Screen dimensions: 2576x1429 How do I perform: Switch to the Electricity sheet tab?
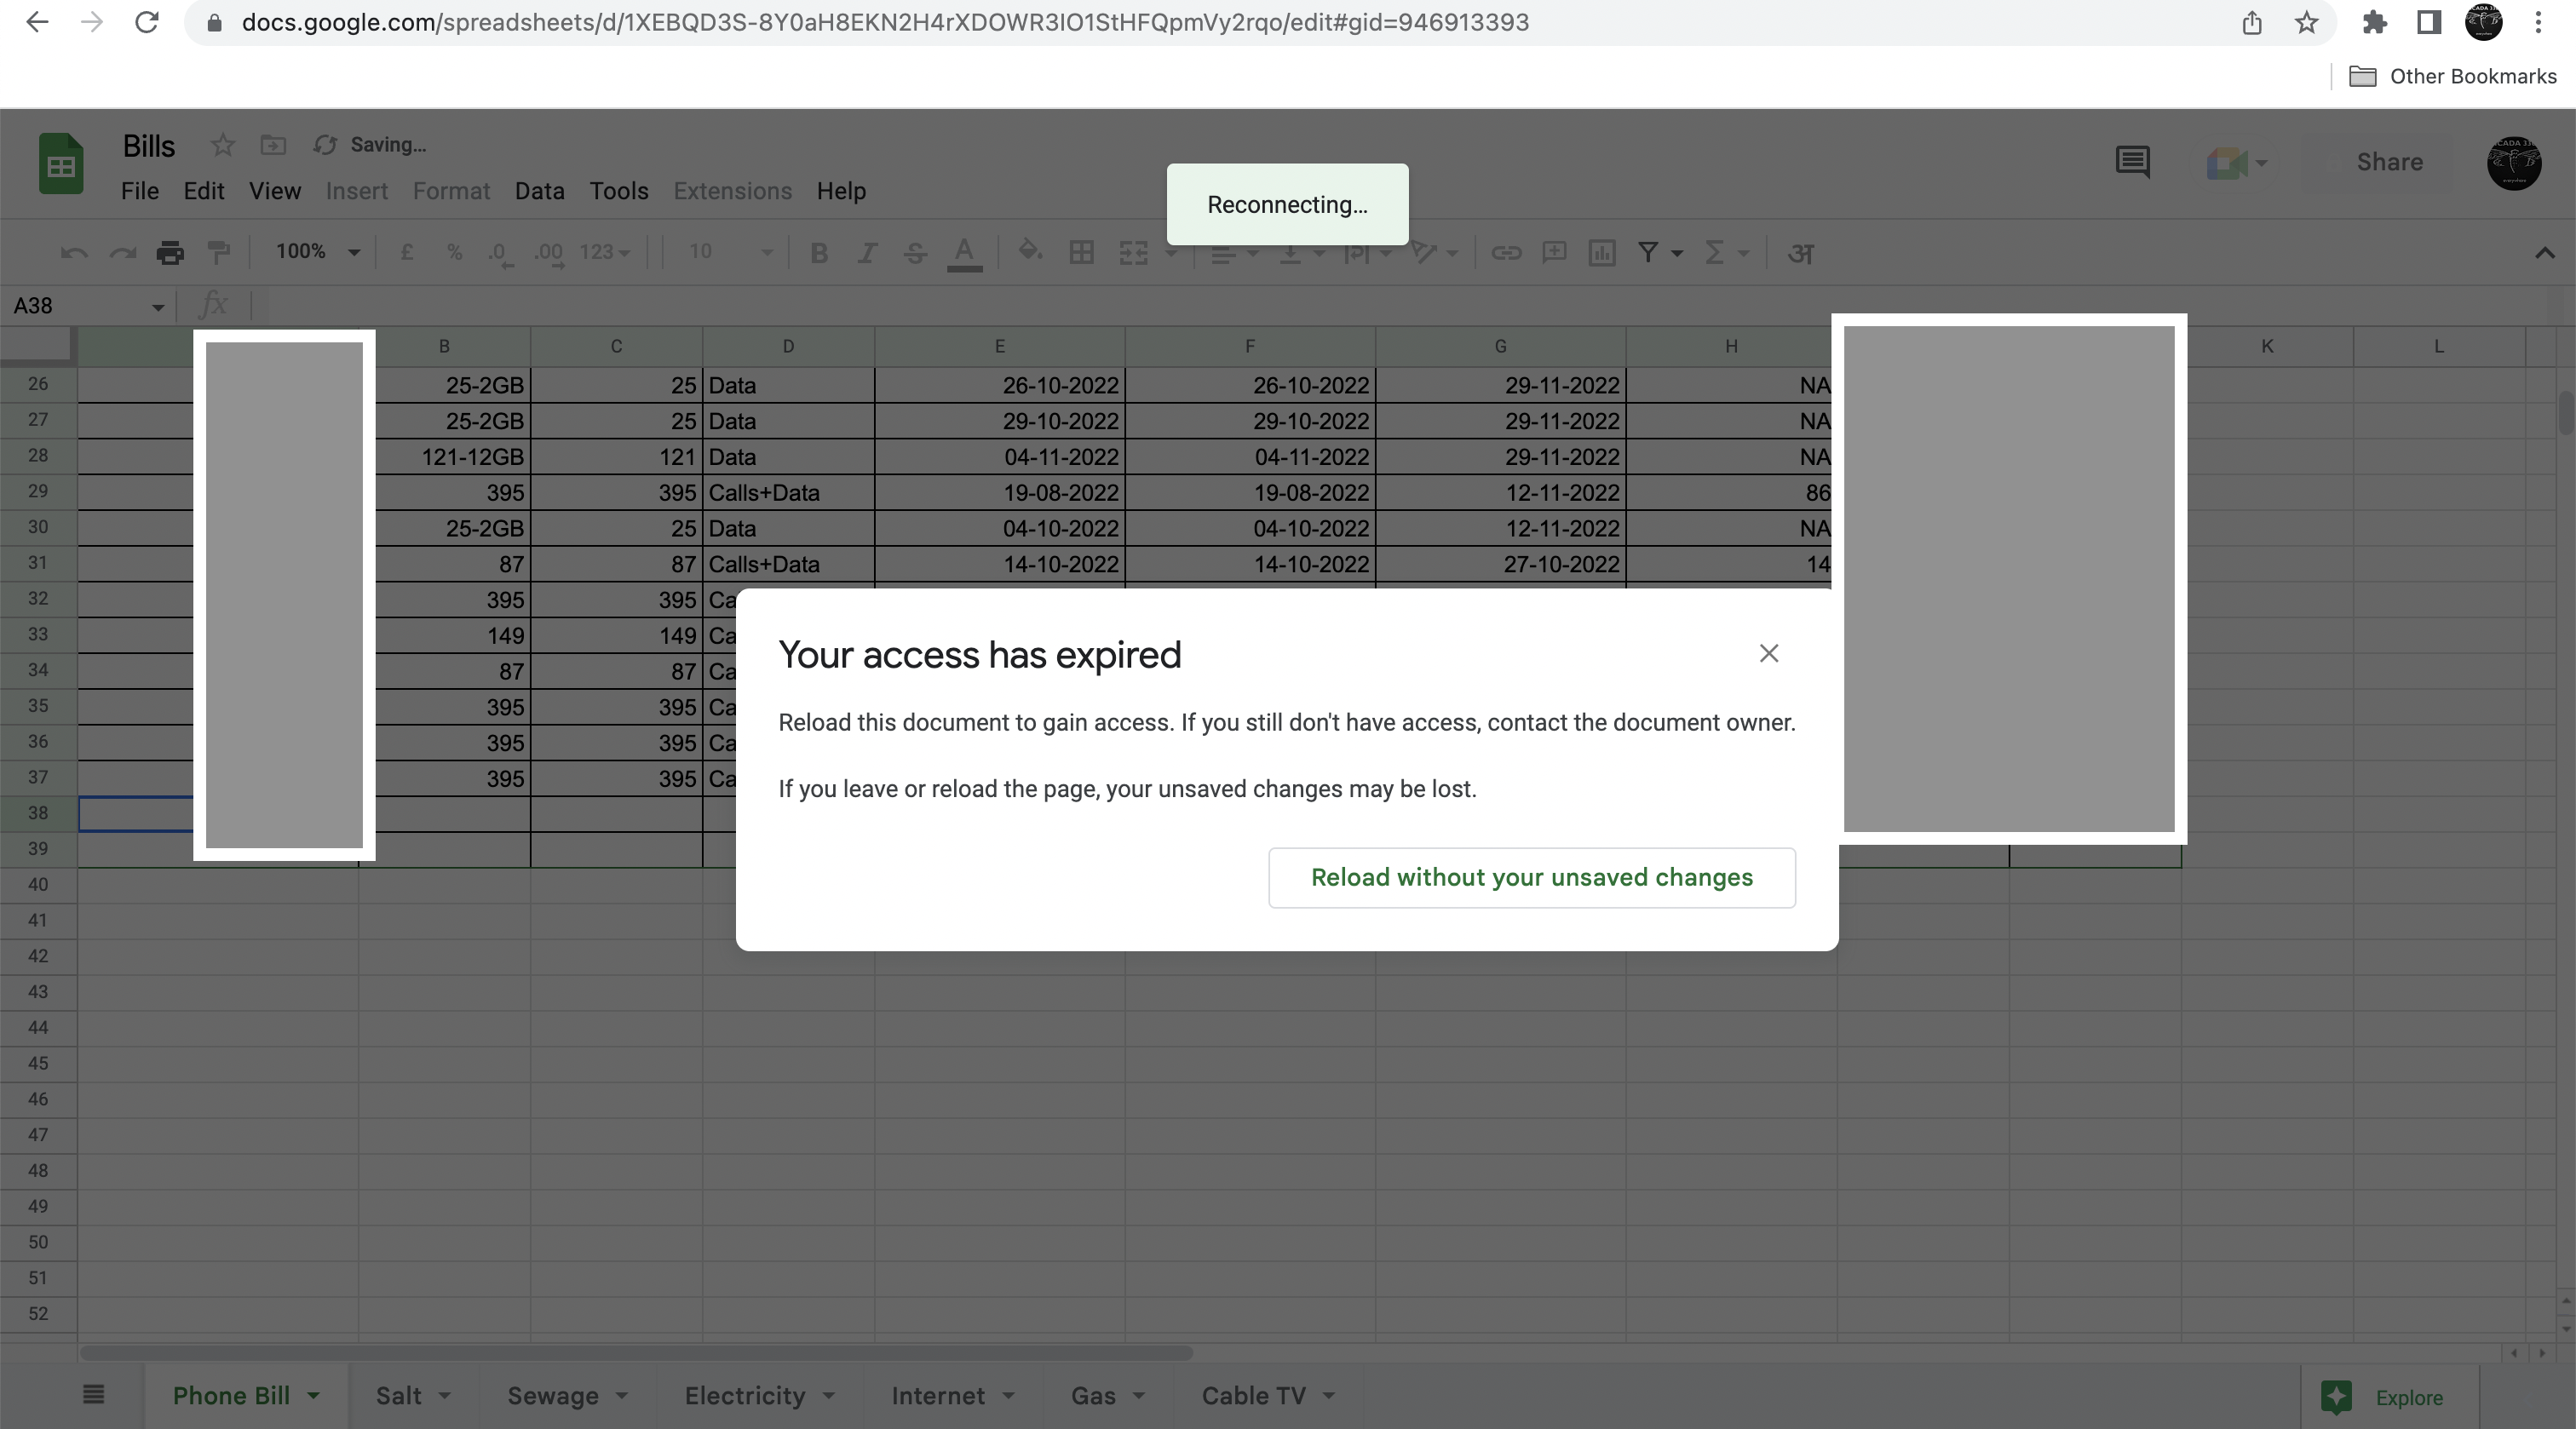point(744,1396)
